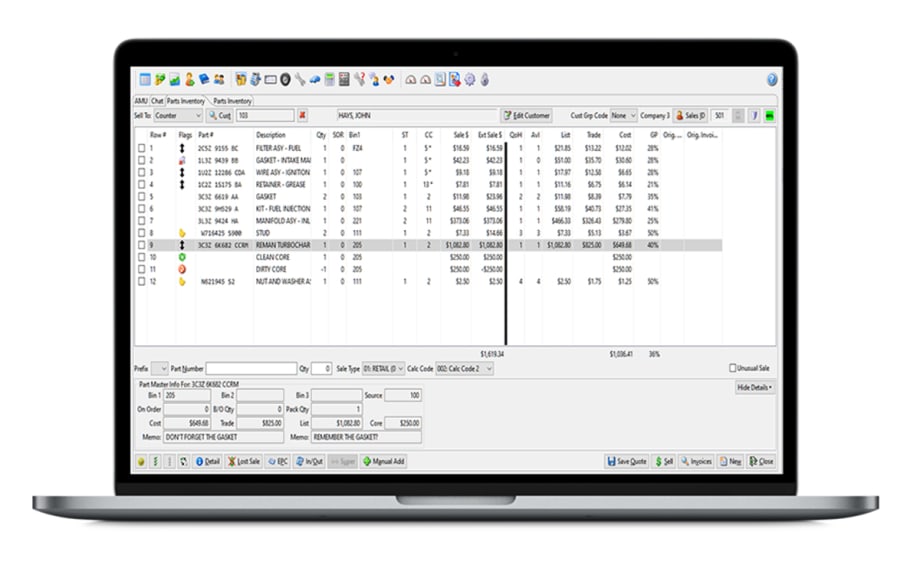Click the Sales ID button

coord(691,116)
